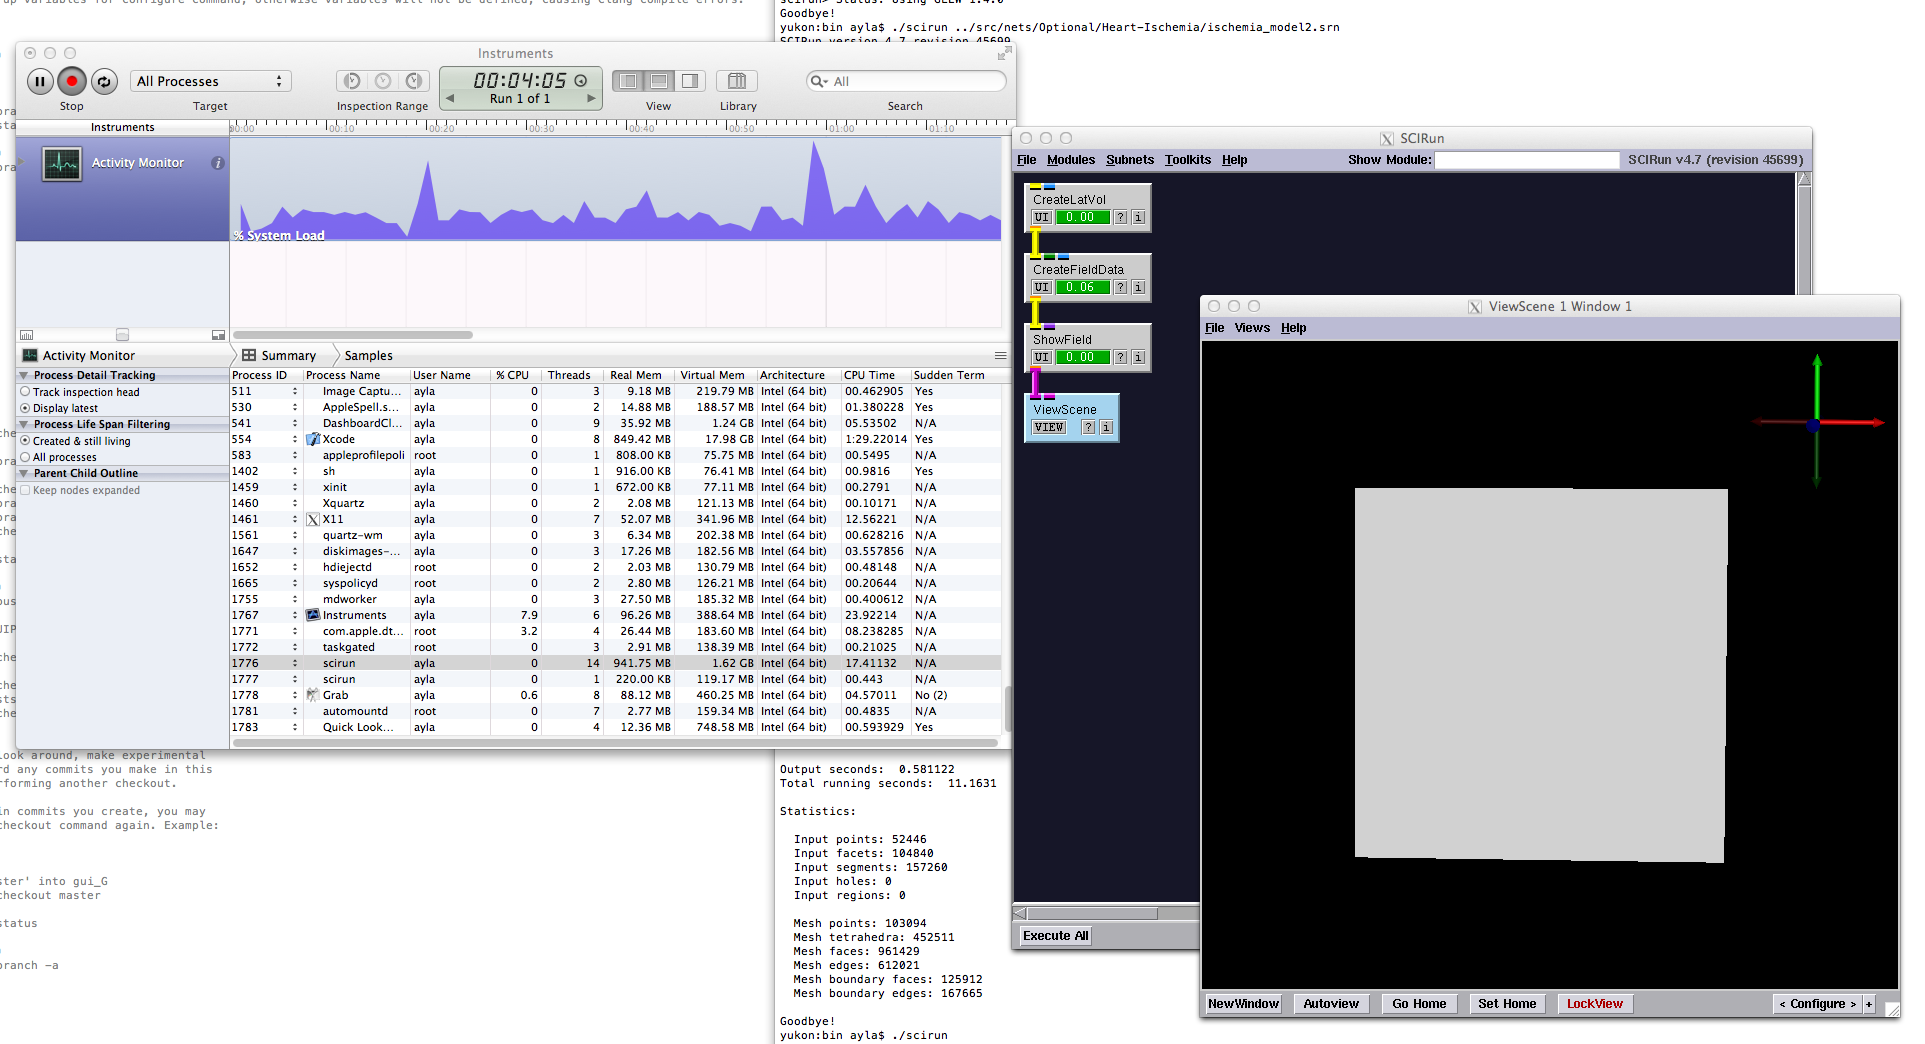Collapse Parent Child Outline section

23,473
